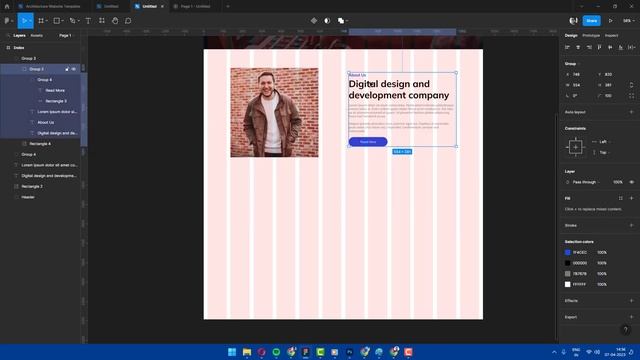Open shape tools dropdown arrow
This screenshot has height=360, width=640.
pos(62,21)
